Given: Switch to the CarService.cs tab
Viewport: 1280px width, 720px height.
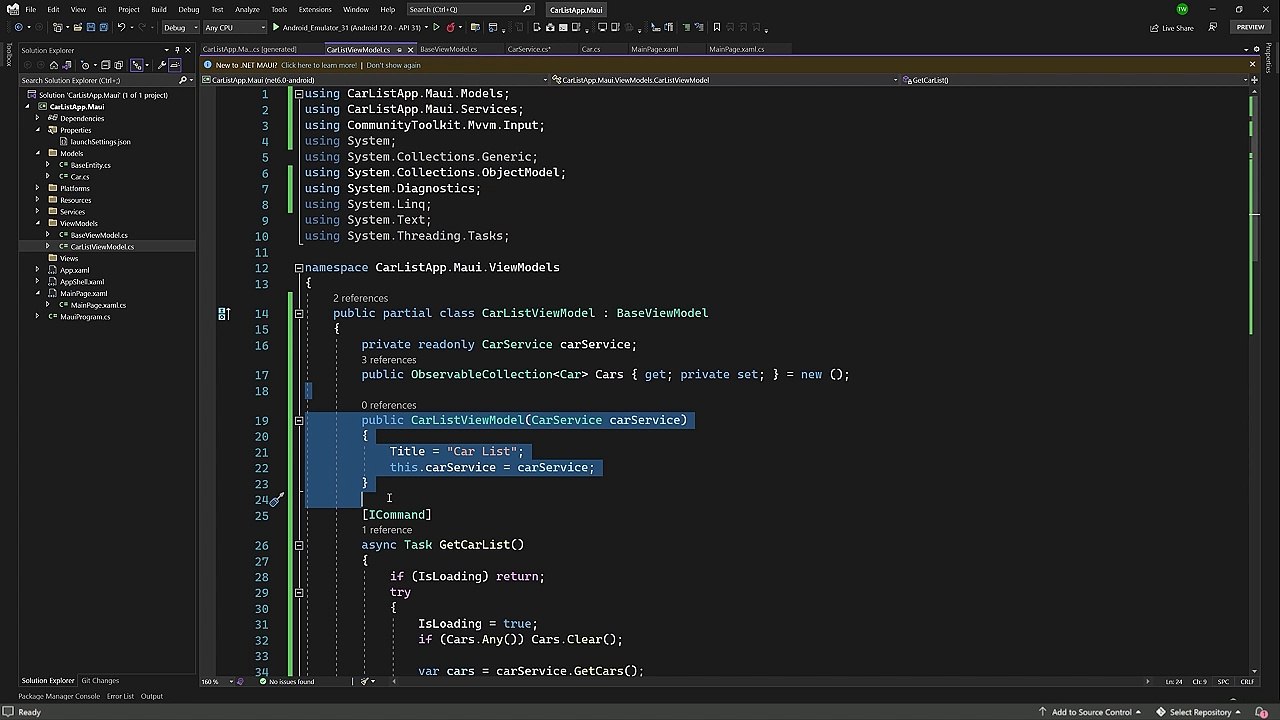Looking at the screenshot, I should pyautogui.click(x=528, y=49).
